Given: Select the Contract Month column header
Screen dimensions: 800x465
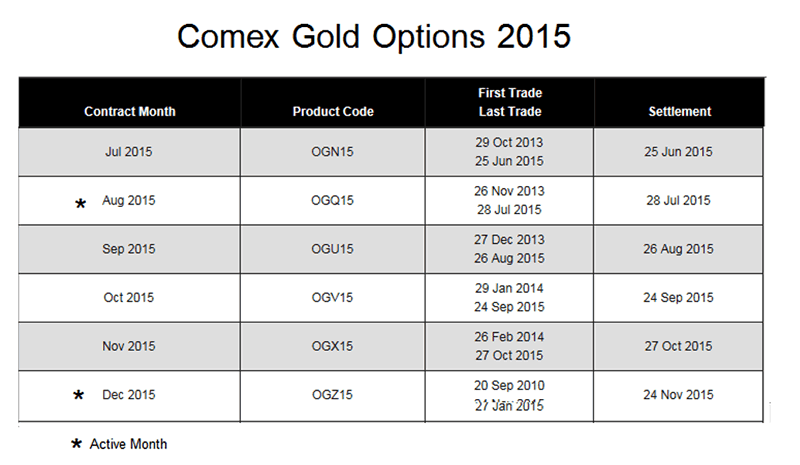Looking at the screenshot, I should pyautogui.click(x=129, y=112).
